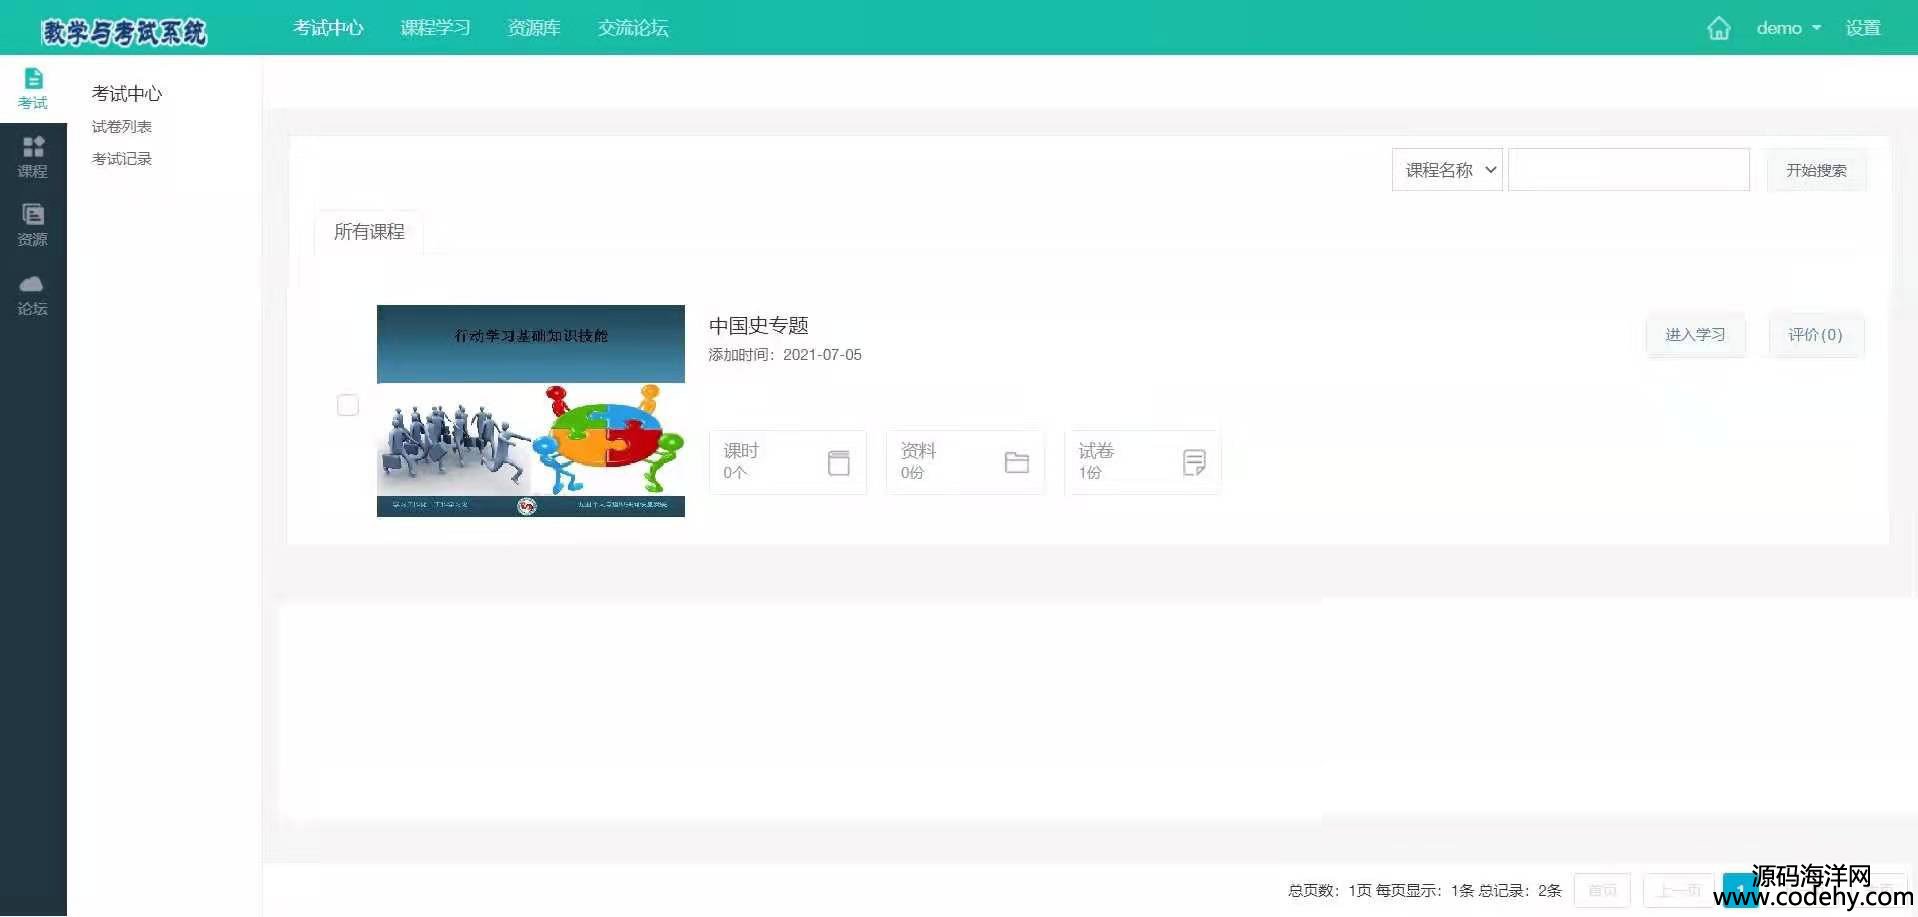Open 考试中心 in the top navigation
The height and width of the screenshot is (917, 1918).
(328, 28)
